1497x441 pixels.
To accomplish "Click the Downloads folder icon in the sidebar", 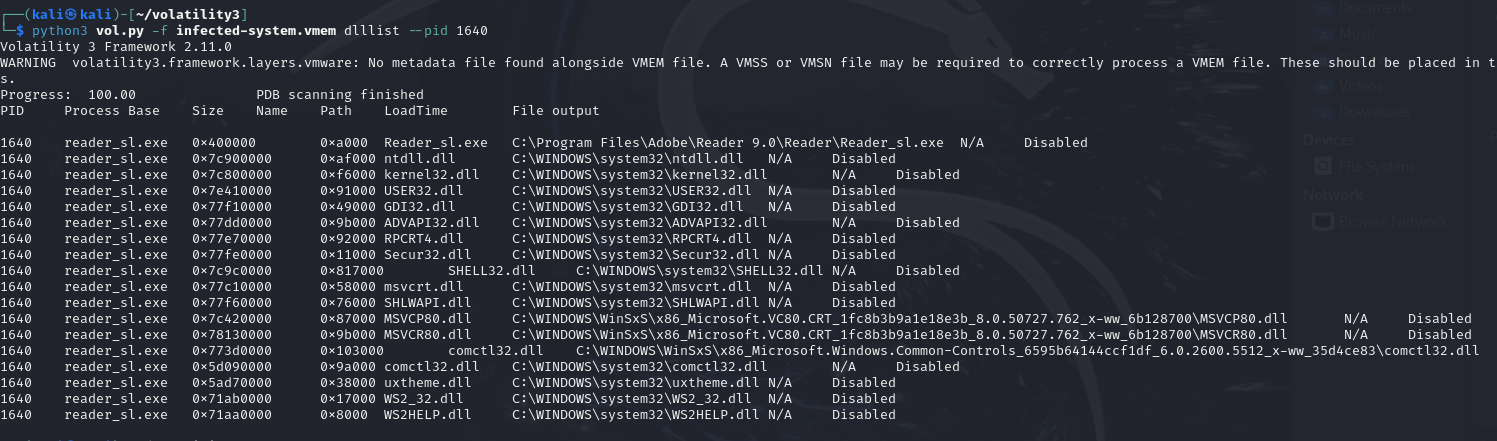I will click(x=1323, y=112).
